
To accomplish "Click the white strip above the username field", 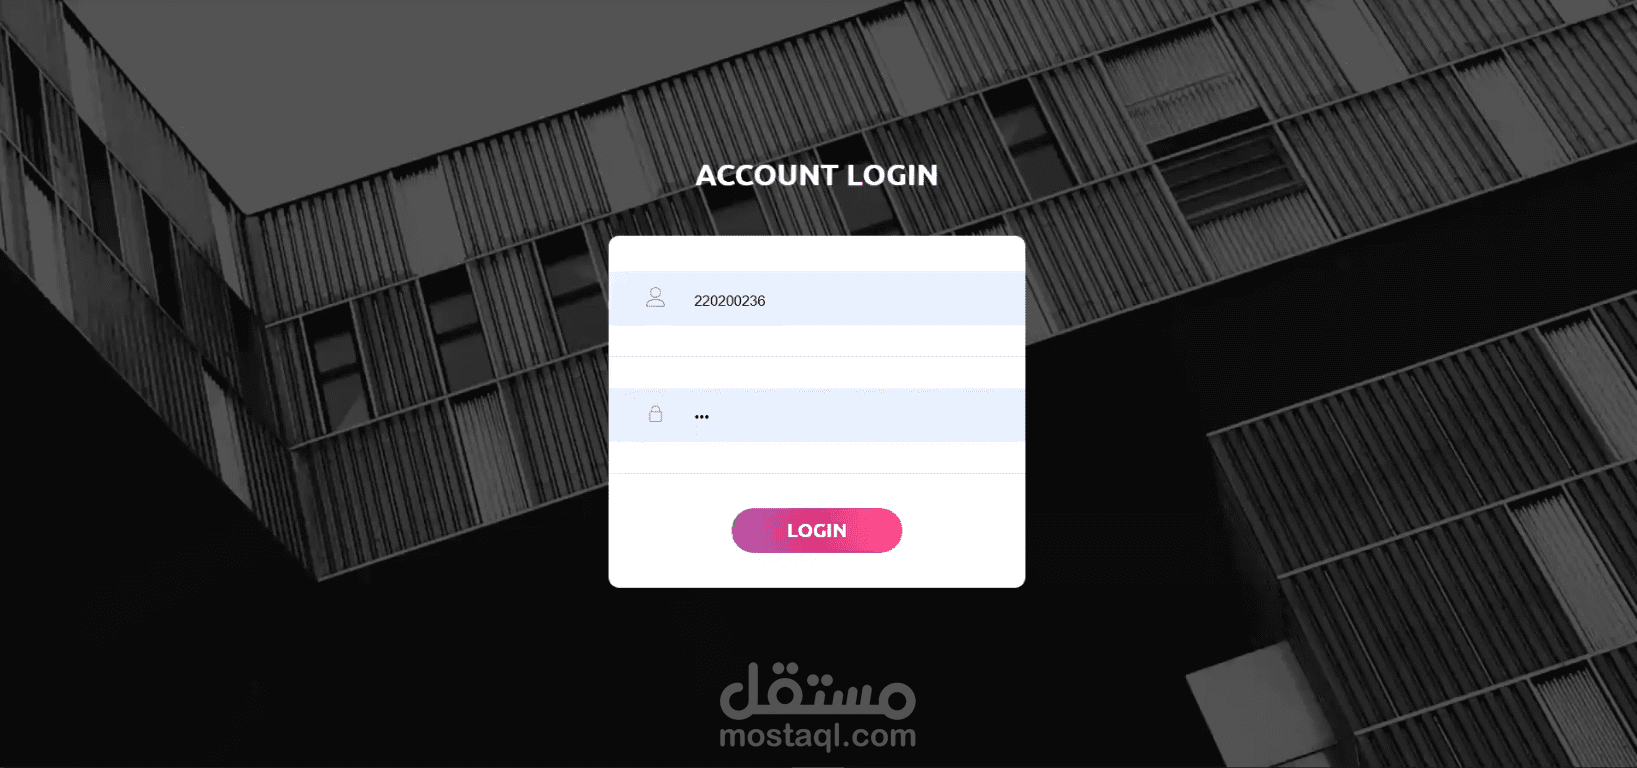I will pyautogui.click(x=817, y=254).
